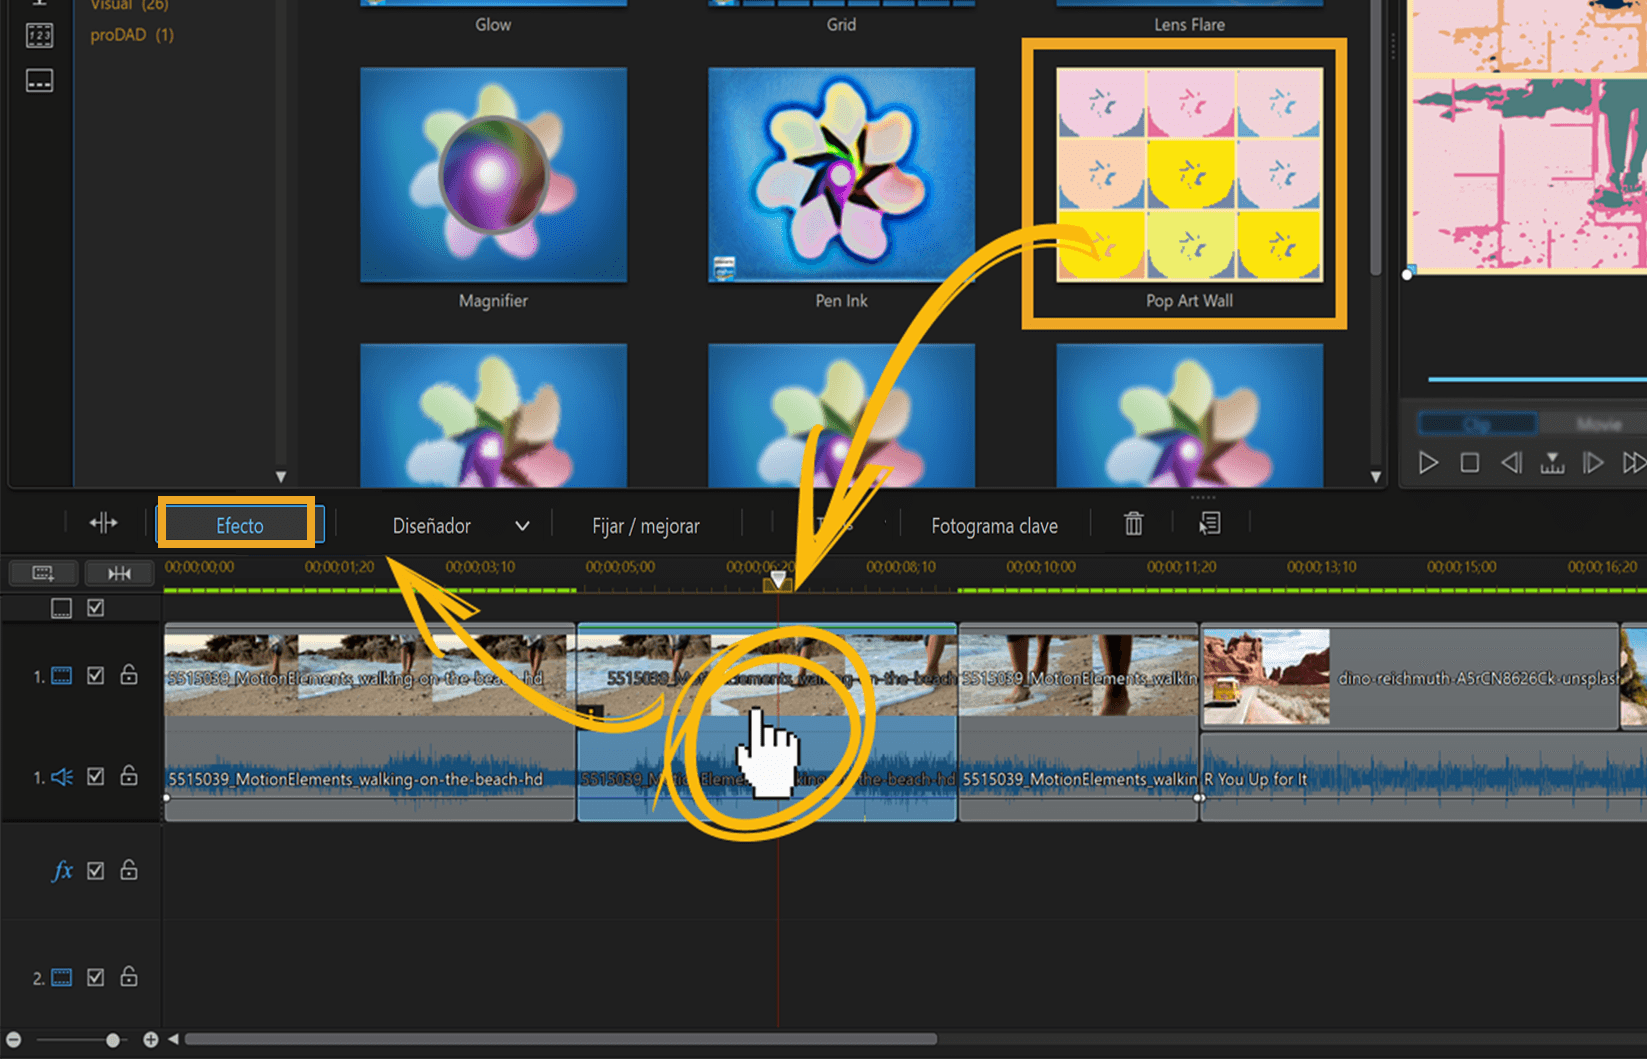This screenshot has width=1647, height=1059.
Task: Click the effects library vertical scrollbar
Action: (x=1376, y=138)
